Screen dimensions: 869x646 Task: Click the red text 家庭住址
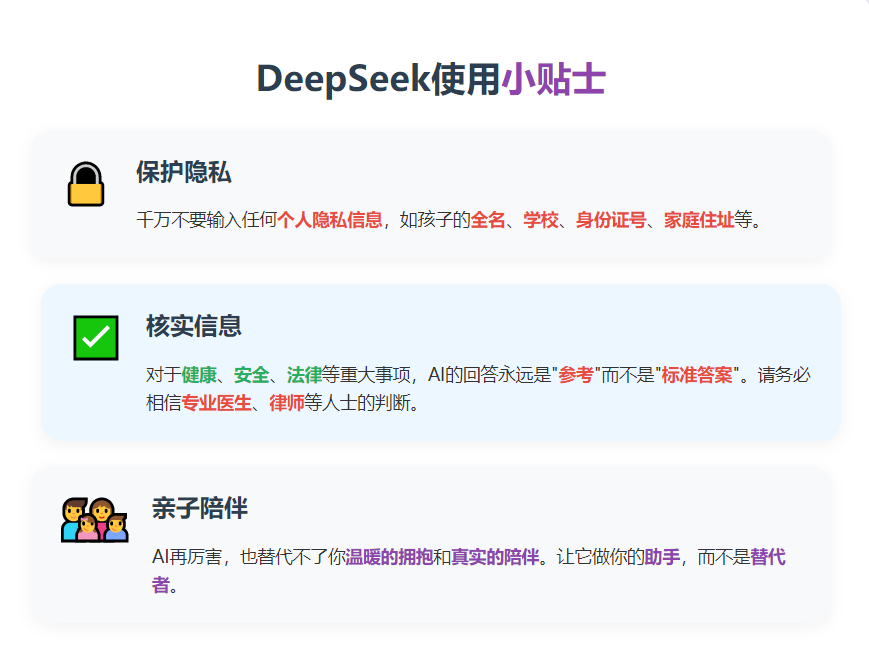(699, 220)
